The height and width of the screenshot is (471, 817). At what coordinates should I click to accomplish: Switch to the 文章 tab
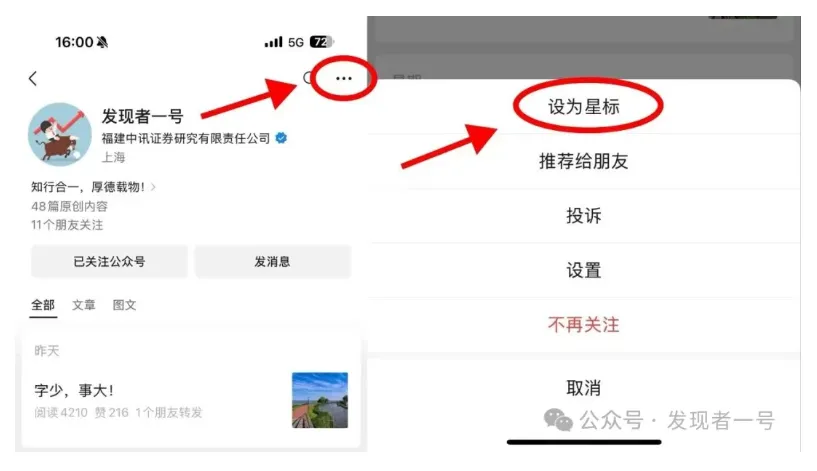pos(83,305)
